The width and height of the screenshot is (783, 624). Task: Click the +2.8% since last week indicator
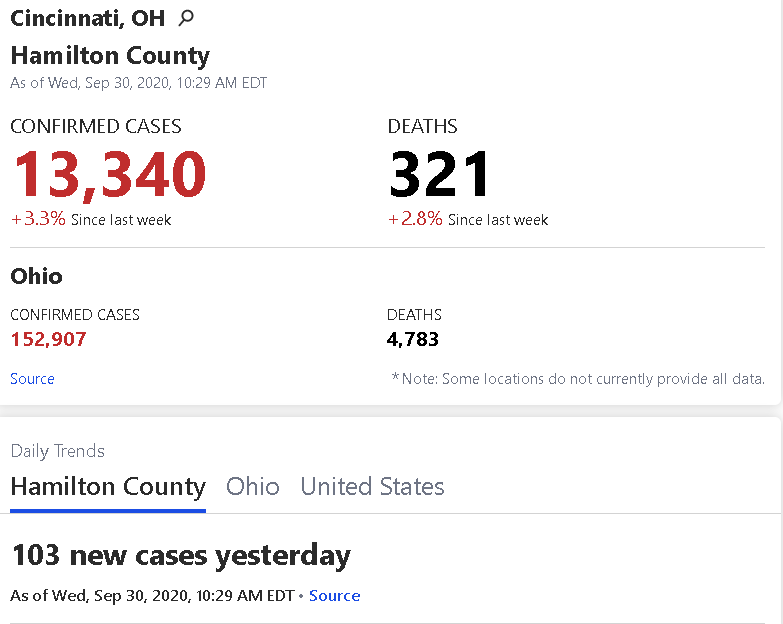tap(468, 219)
